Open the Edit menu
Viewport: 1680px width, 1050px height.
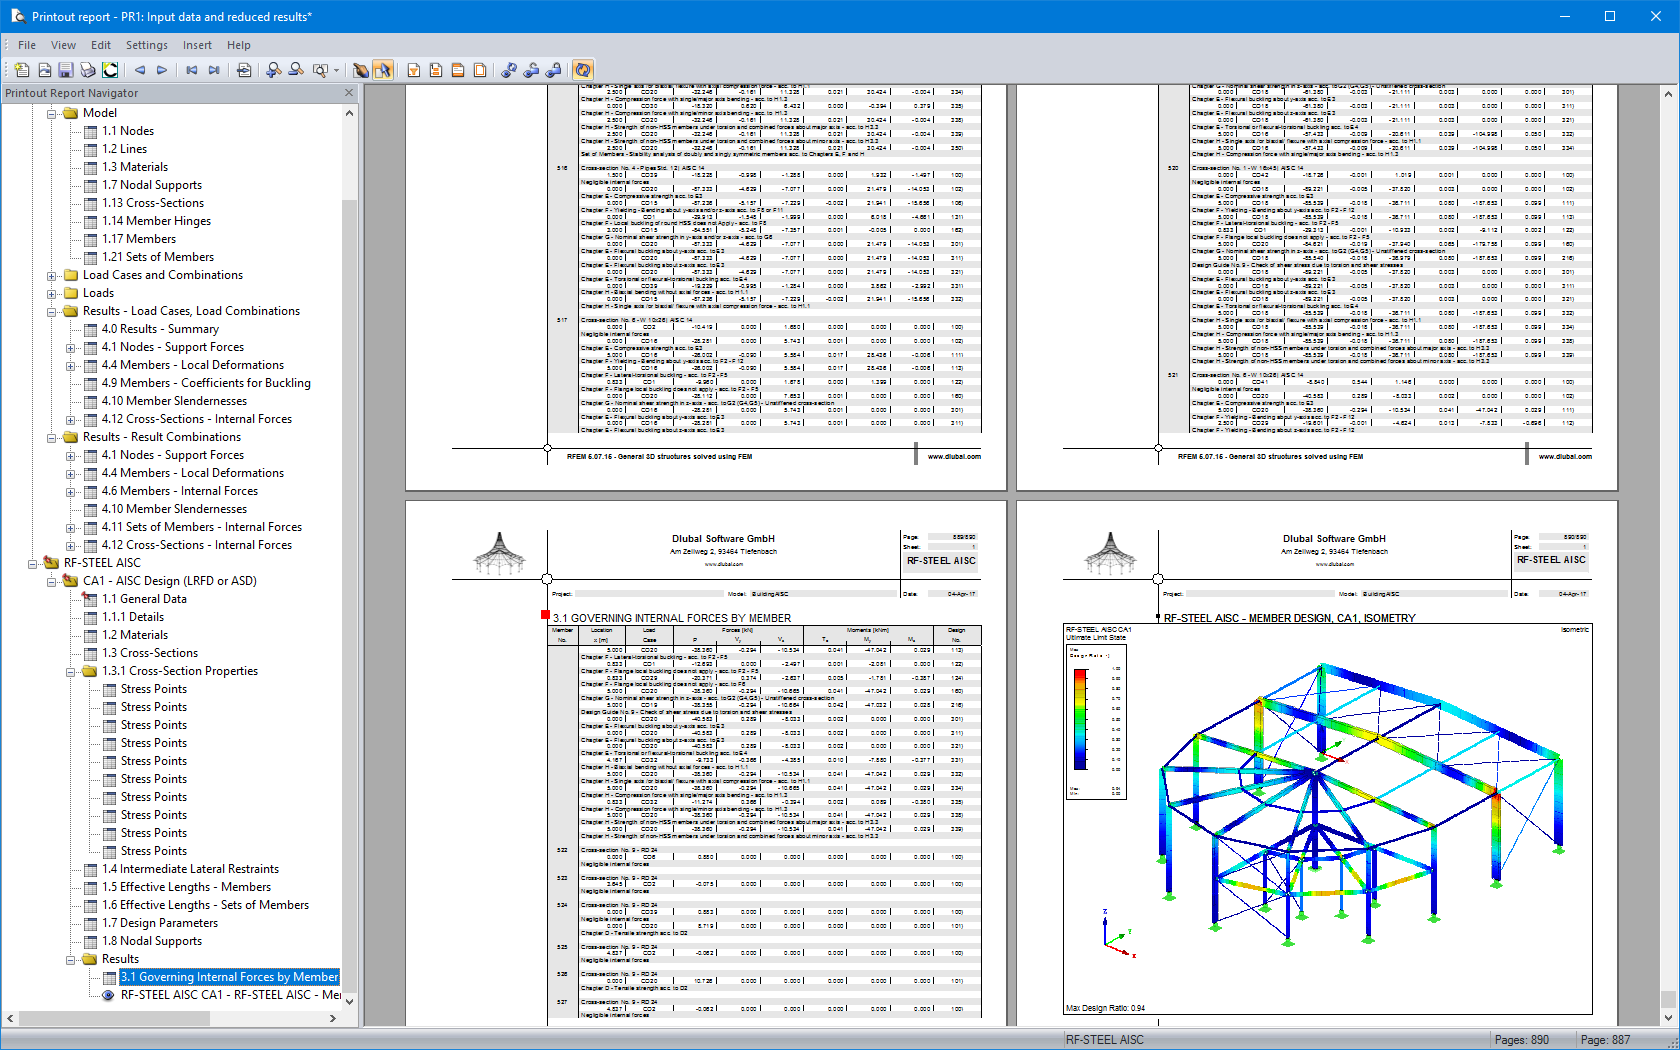101,45
